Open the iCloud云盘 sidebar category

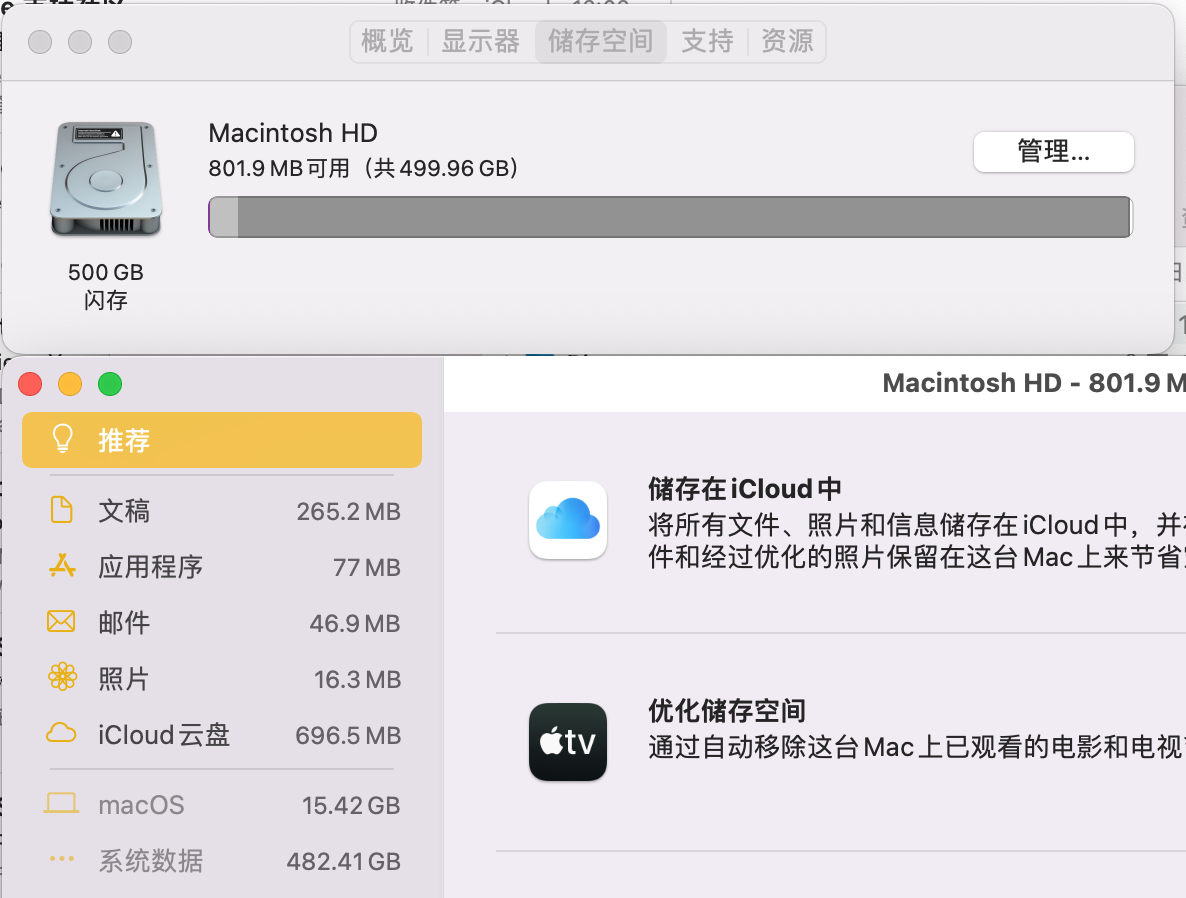(164, 735)
